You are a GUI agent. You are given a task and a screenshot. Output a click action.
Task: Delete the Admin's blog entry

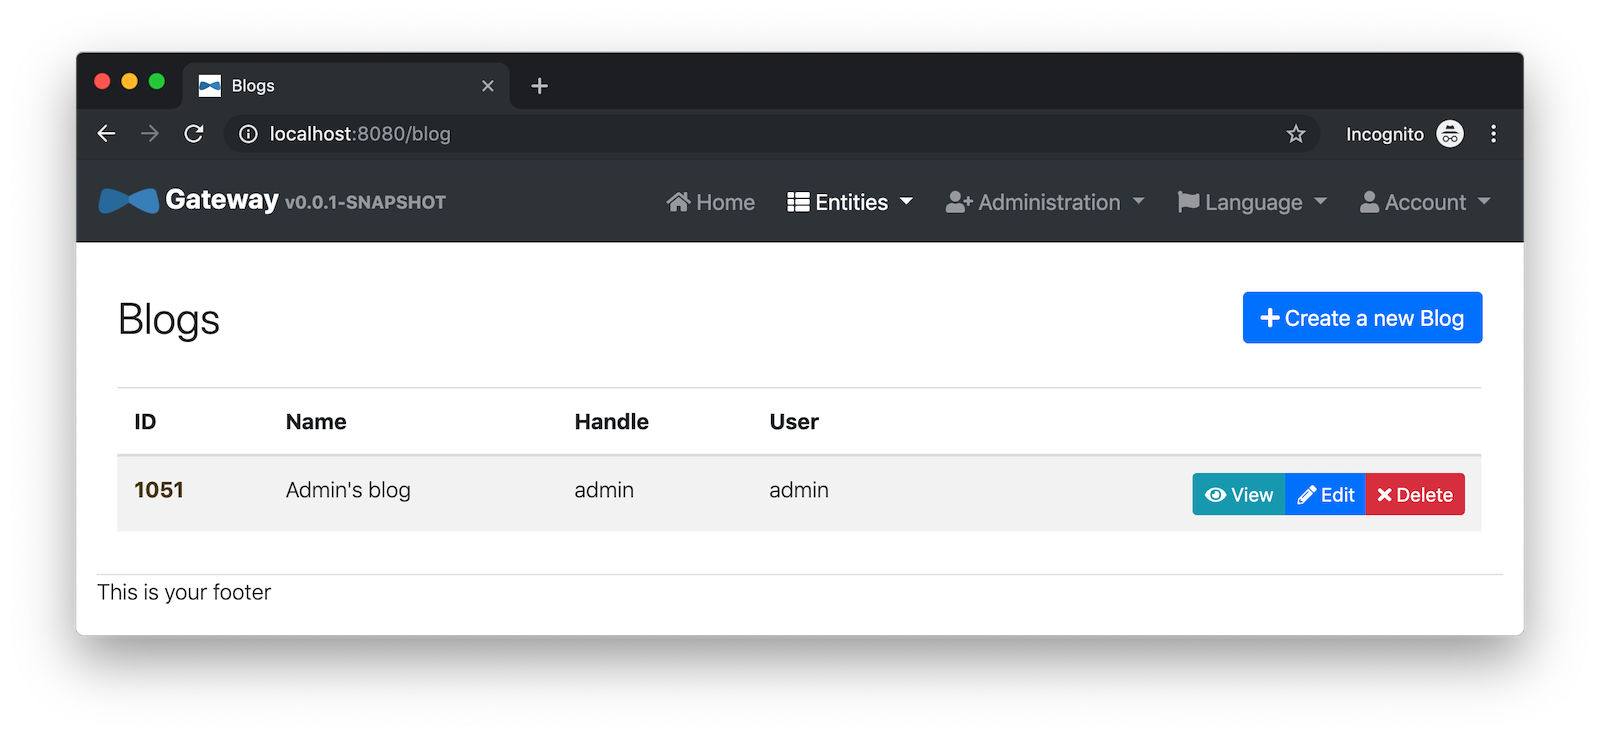tap(1415, 495)
